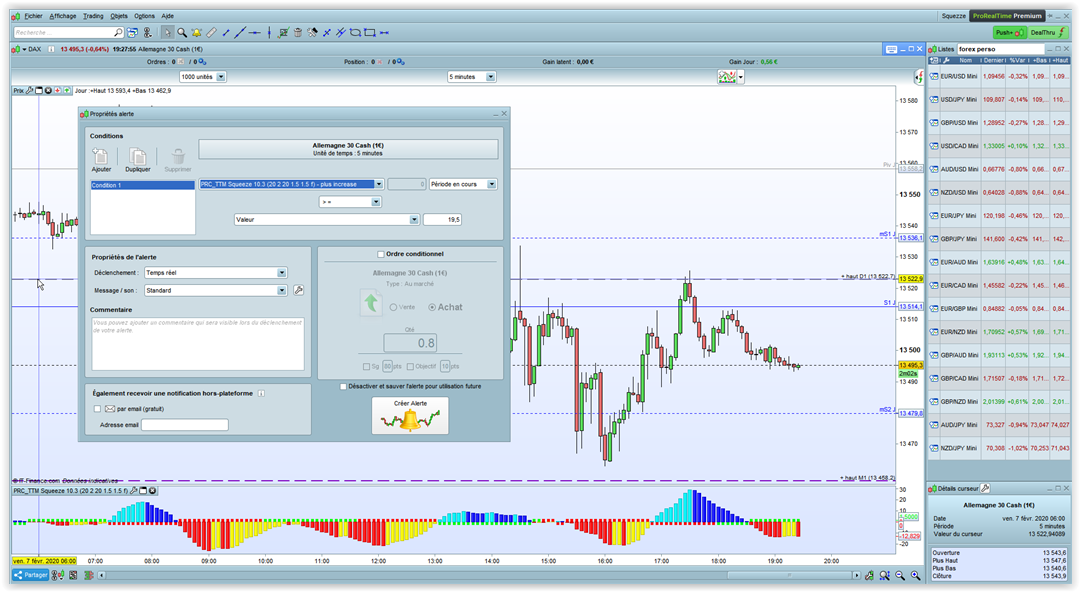The height and width of the screenshot is (592, 1080).
Task: Click the DAX info icon
Action: pyautogui.click(x=51, y=49)
